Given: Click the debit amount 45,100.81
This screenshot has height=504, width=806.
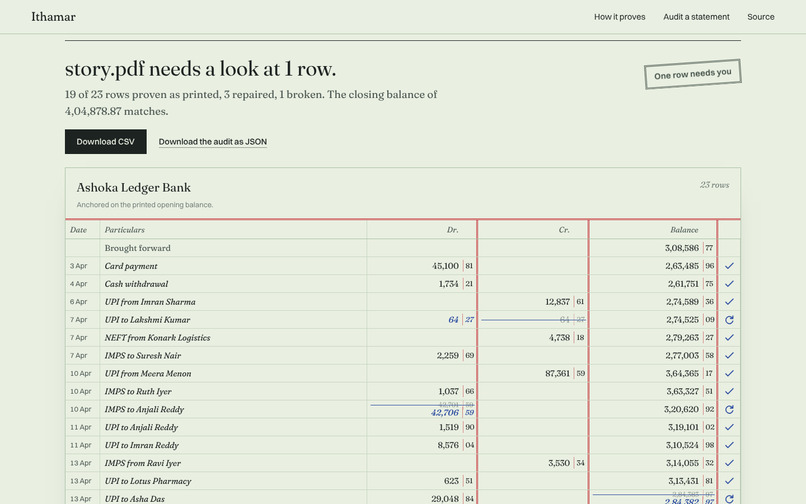Looking at the screenshot, I should 452,266.
